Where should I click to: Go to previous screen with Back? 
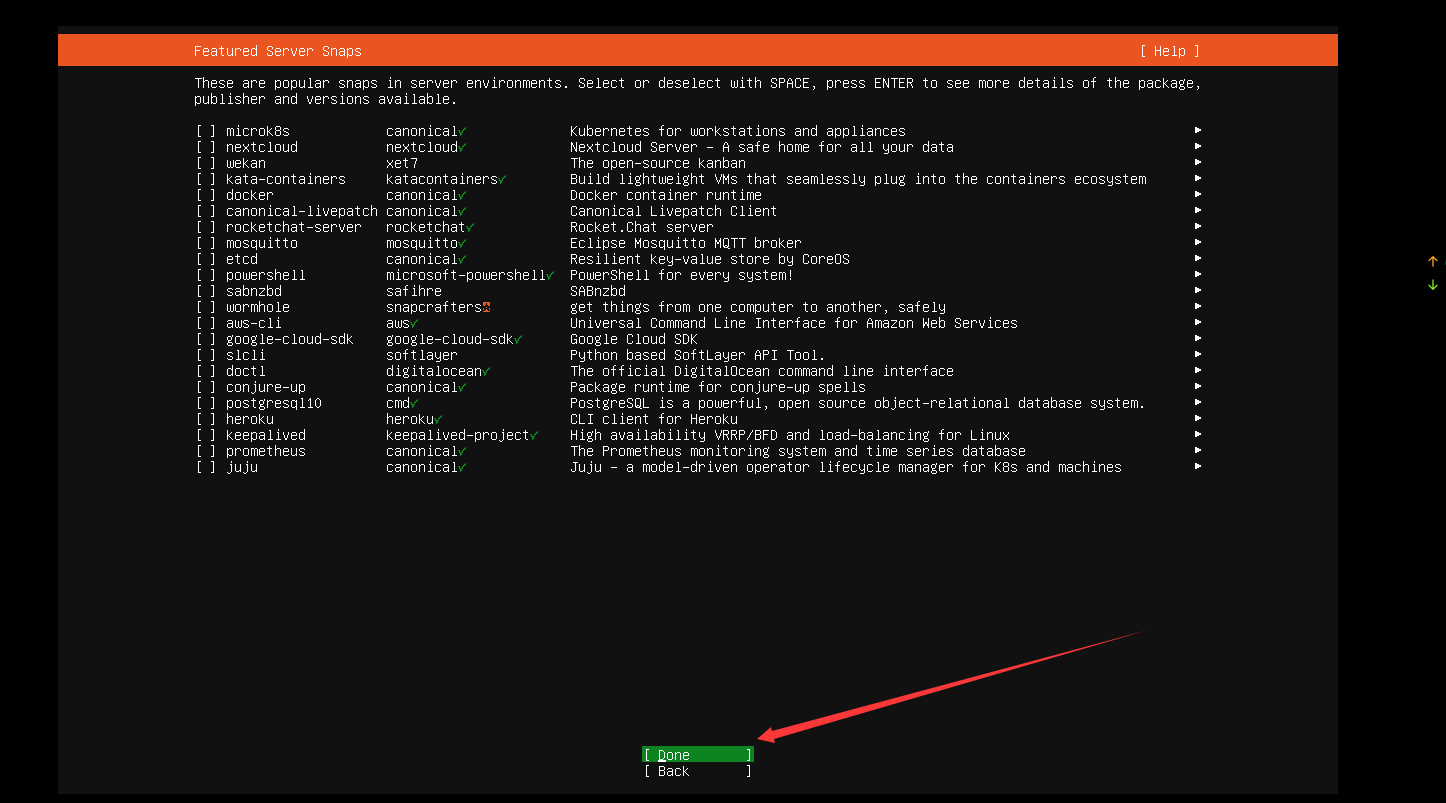(698, 771)
